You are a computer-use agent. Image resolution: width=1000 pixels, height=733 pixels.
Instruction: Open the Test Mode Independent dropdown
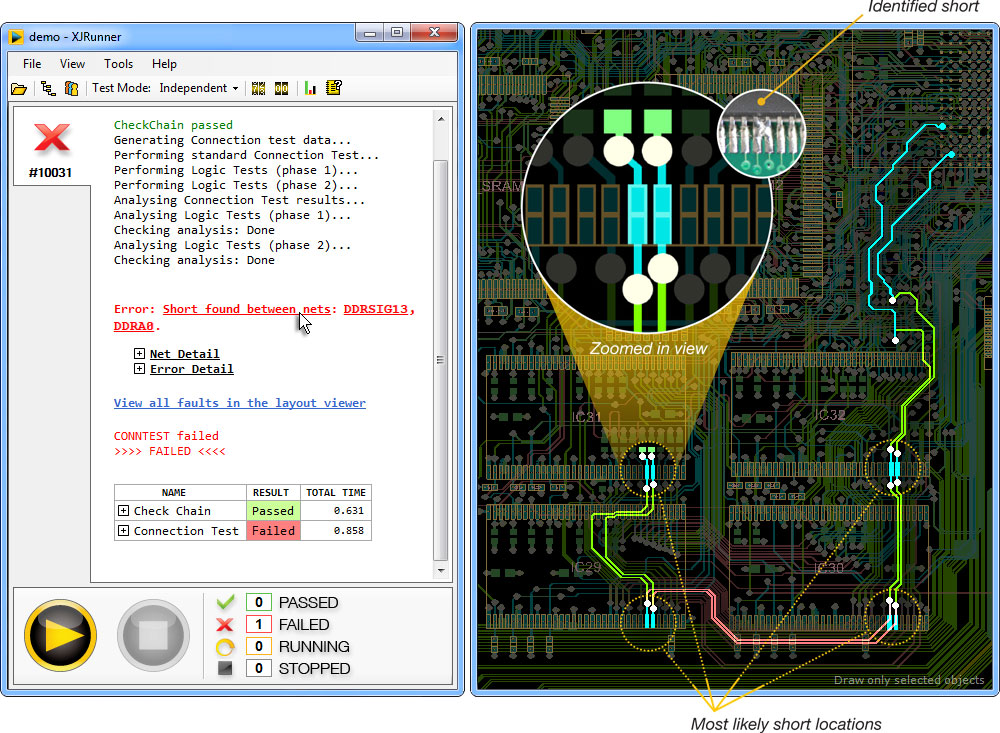[198, 88]
